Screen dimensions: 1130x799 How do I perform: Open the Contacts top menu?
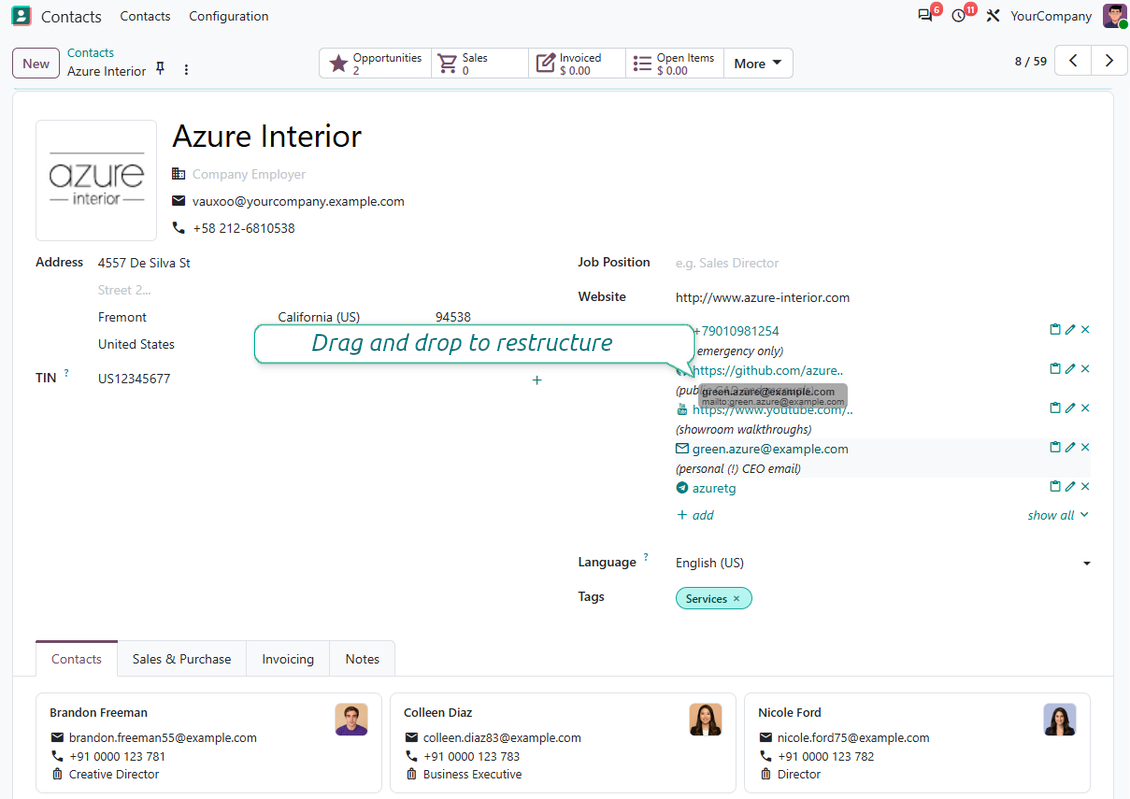click(x=145, y=16)
